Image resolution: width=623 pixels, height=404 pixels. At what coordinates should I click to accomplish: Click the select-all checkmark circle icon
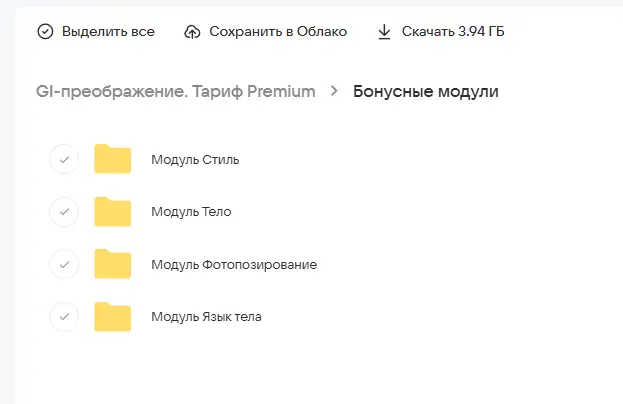pyautogui.click(x=45, y=32)
